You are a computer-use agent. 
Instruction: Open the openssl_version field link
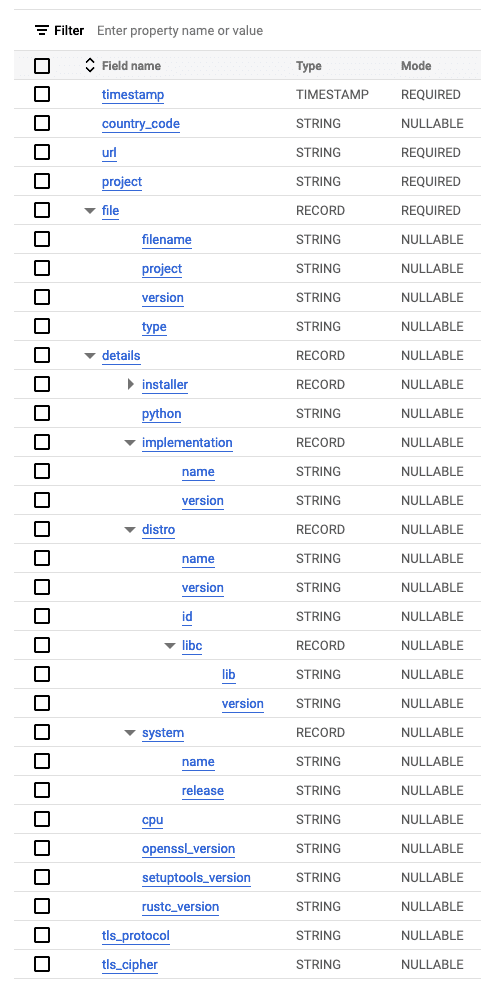189,849
